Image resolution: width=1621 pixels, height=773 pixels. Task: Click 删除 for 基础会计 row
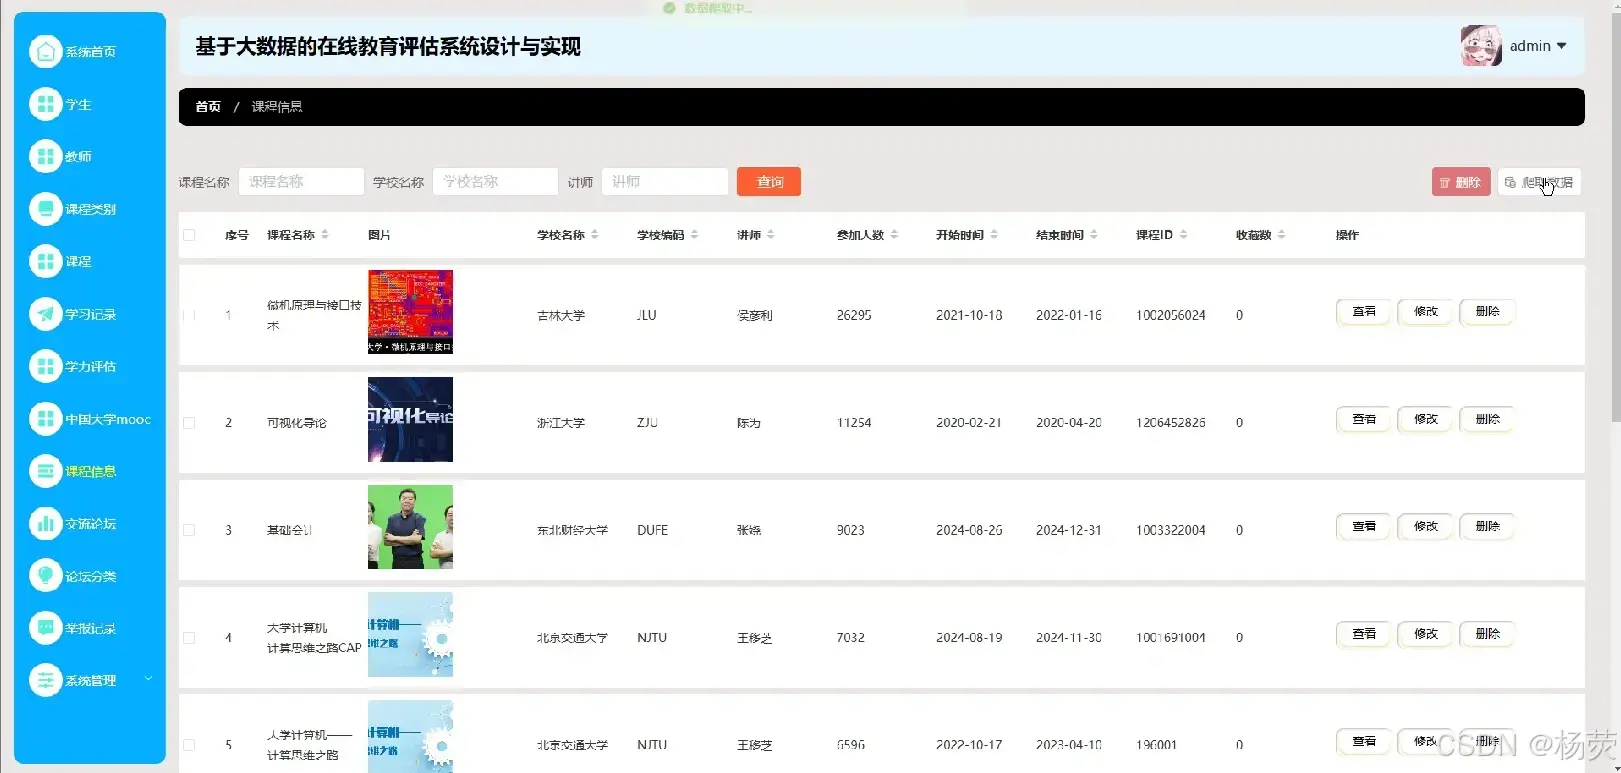[x=1487, y=526]
